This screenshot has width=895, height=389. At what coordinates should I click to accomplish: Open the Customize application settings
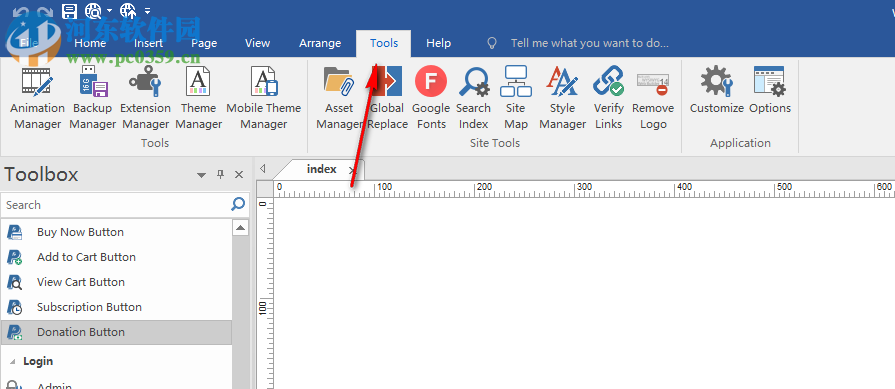(717, 91)
